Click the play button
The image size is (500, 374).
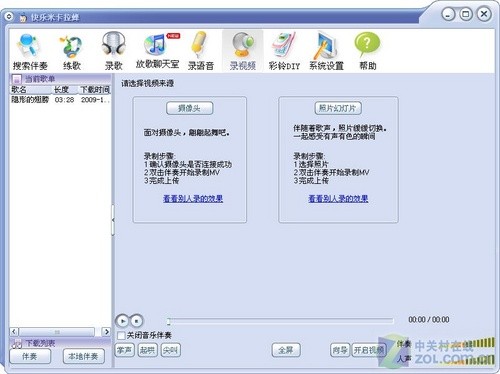[122, 321]
